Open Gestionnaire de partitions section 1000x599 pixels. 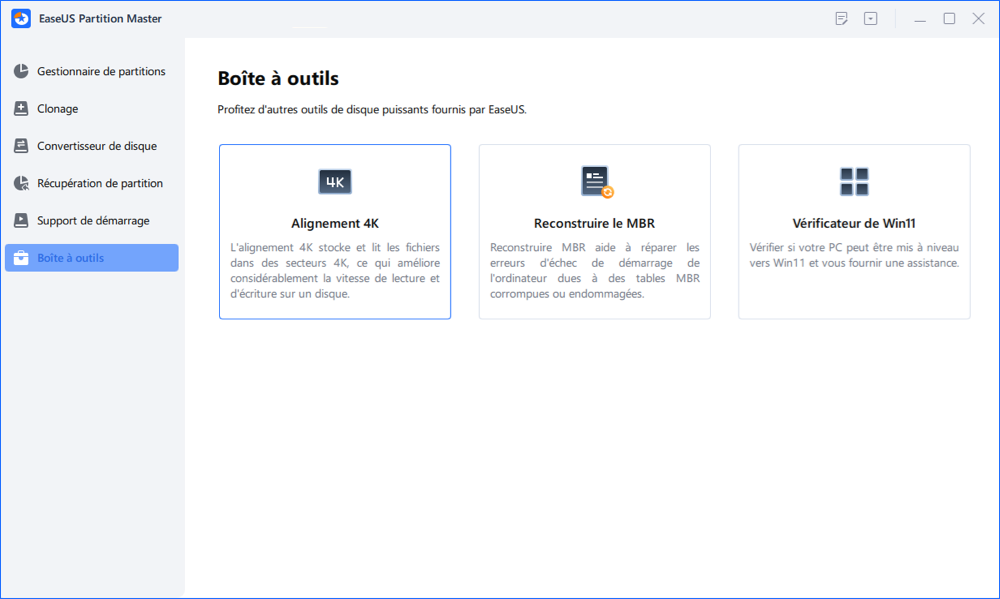(92, 71)
